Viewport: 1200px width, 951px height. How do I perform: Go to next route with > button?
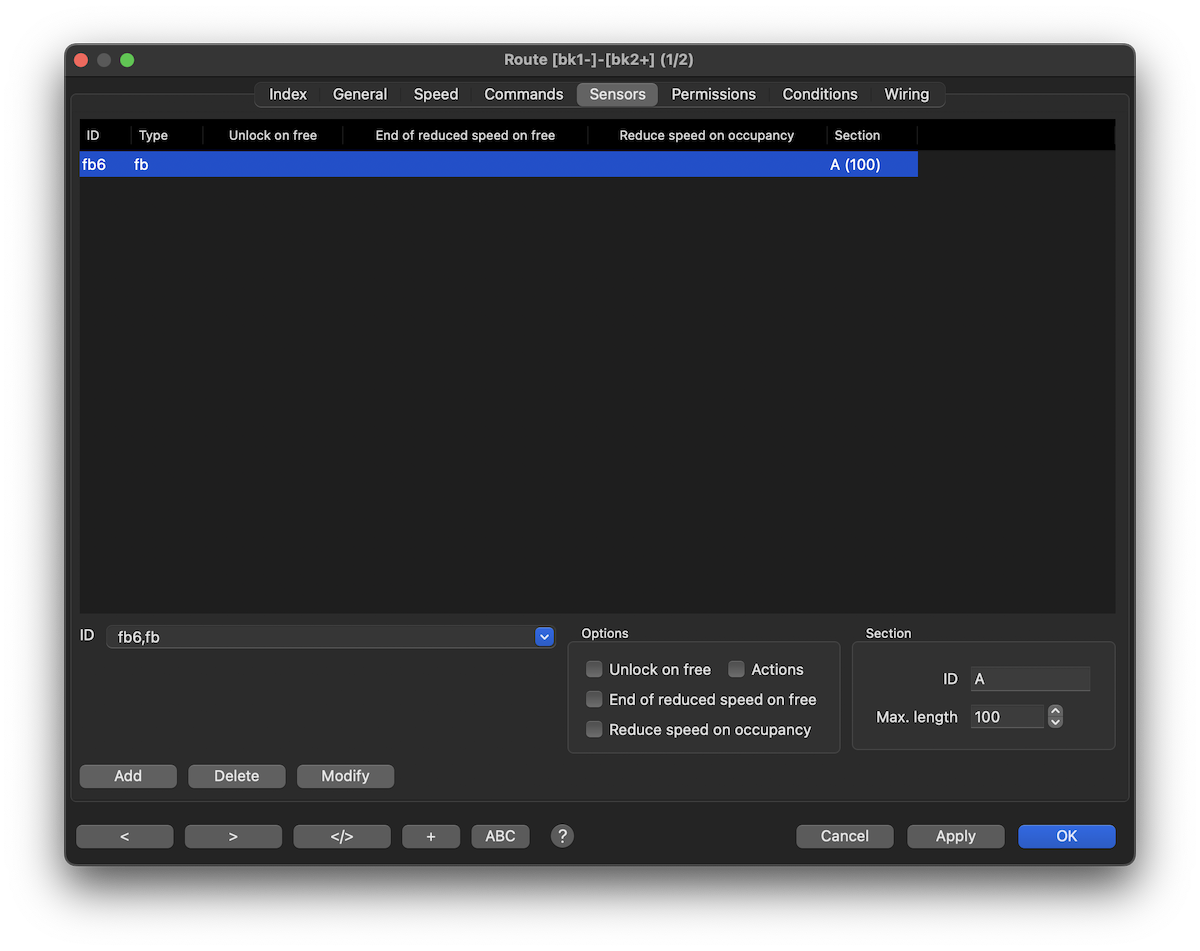click(x=233, y=836)
